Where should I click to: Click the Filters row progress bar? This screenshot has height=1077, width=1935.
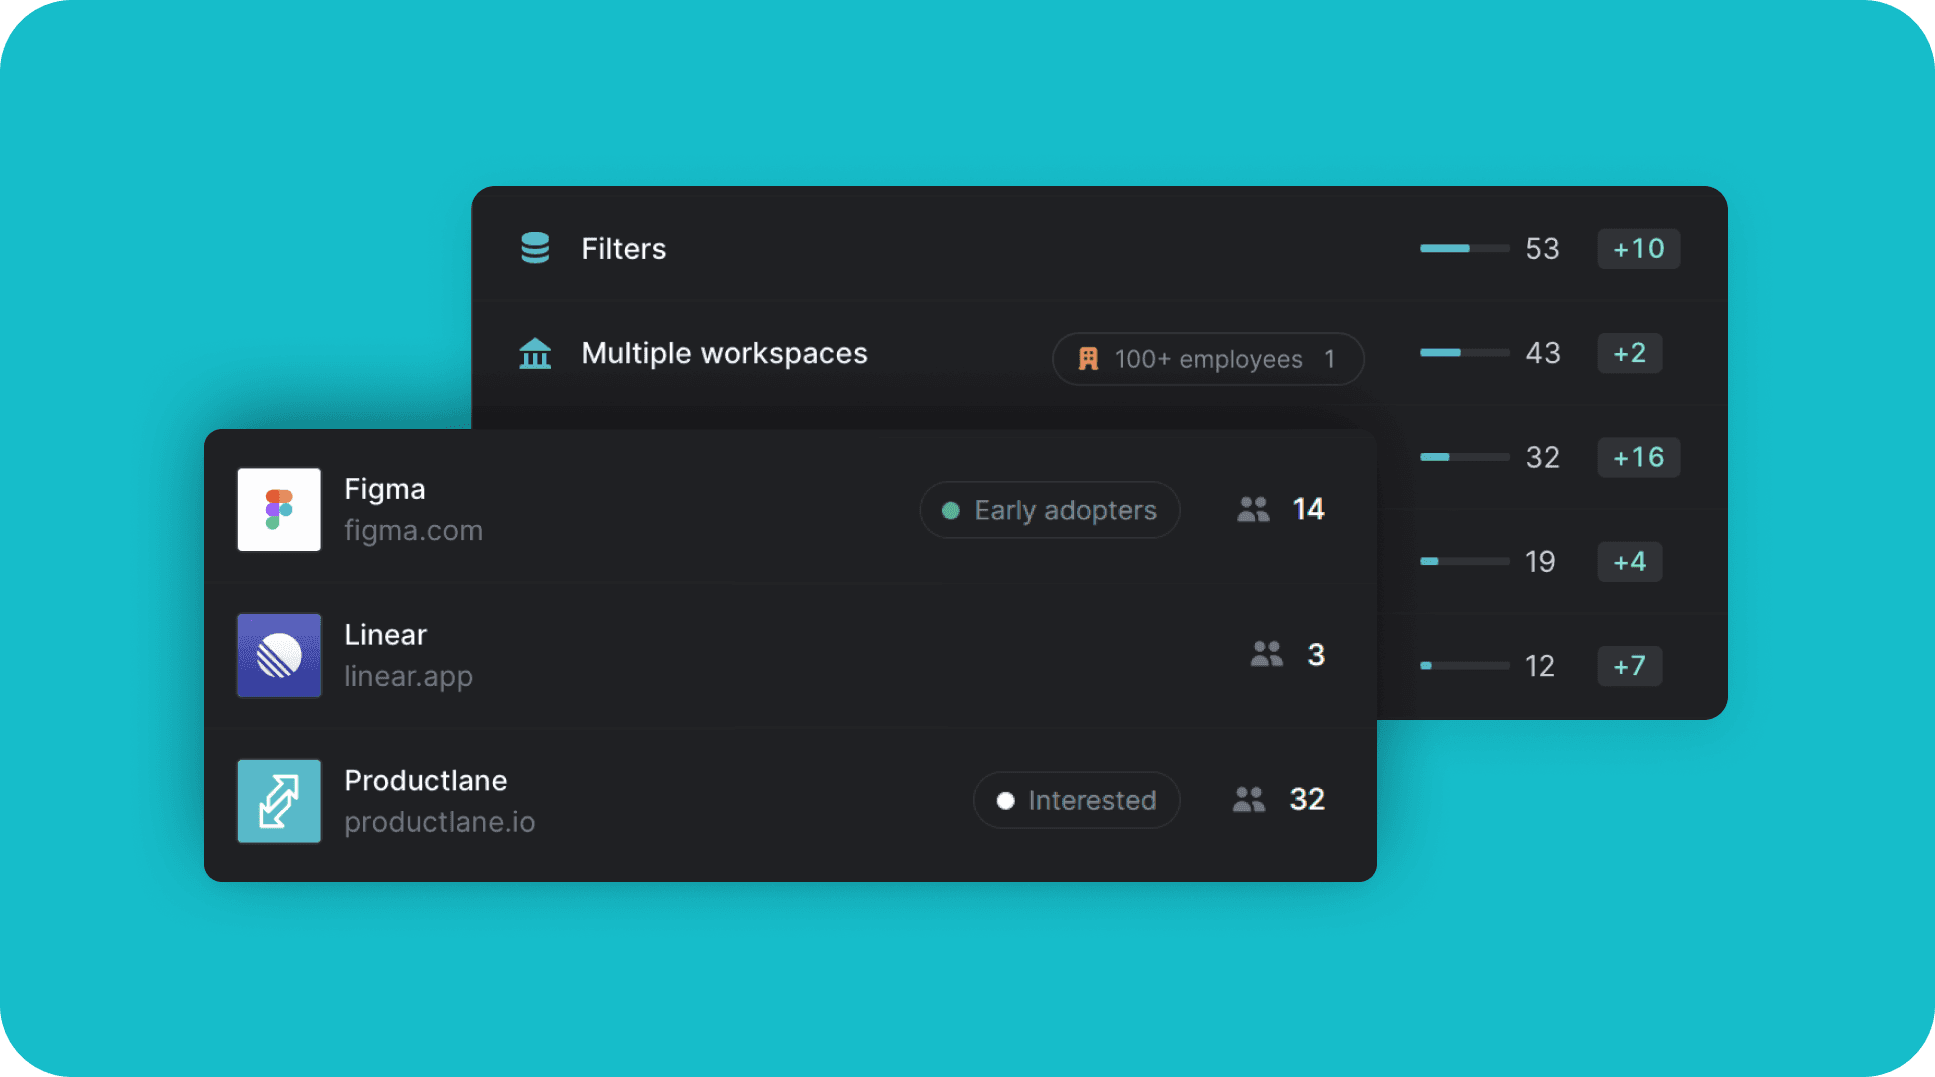(1465, 248)
